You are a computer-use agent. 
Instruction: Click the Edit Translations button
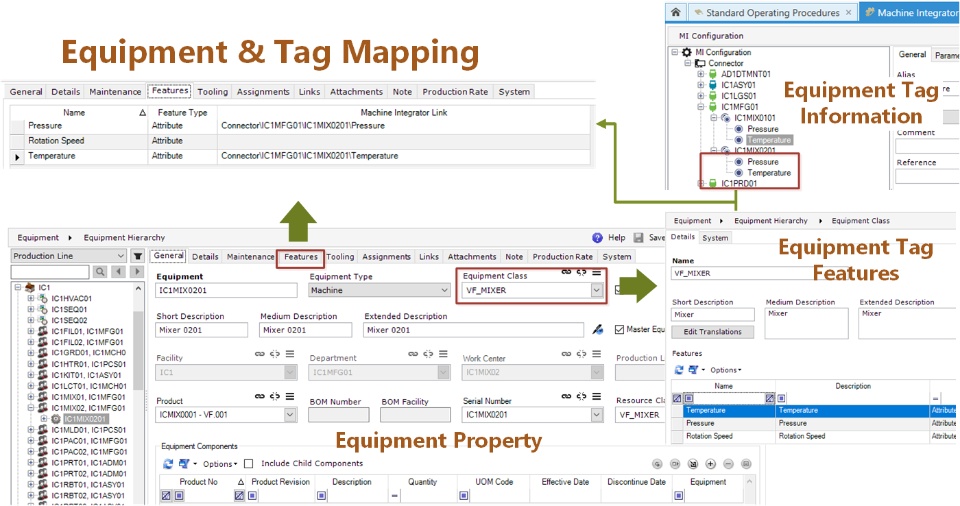pyautogui.click(x=713, y=331)
